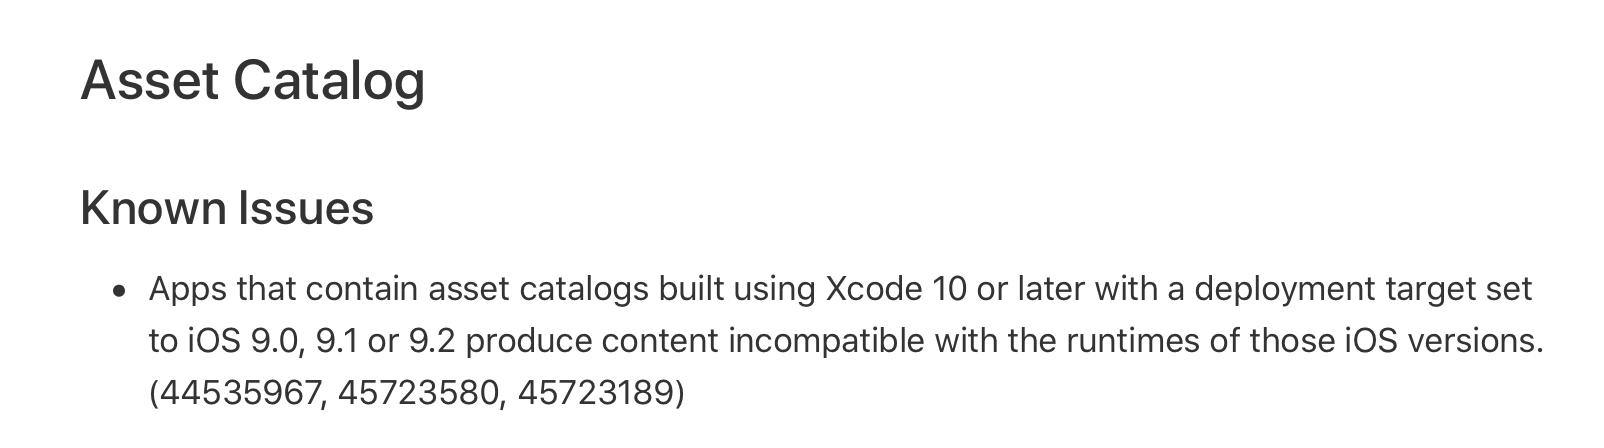
Task: Click the word content
Action: 660,341
